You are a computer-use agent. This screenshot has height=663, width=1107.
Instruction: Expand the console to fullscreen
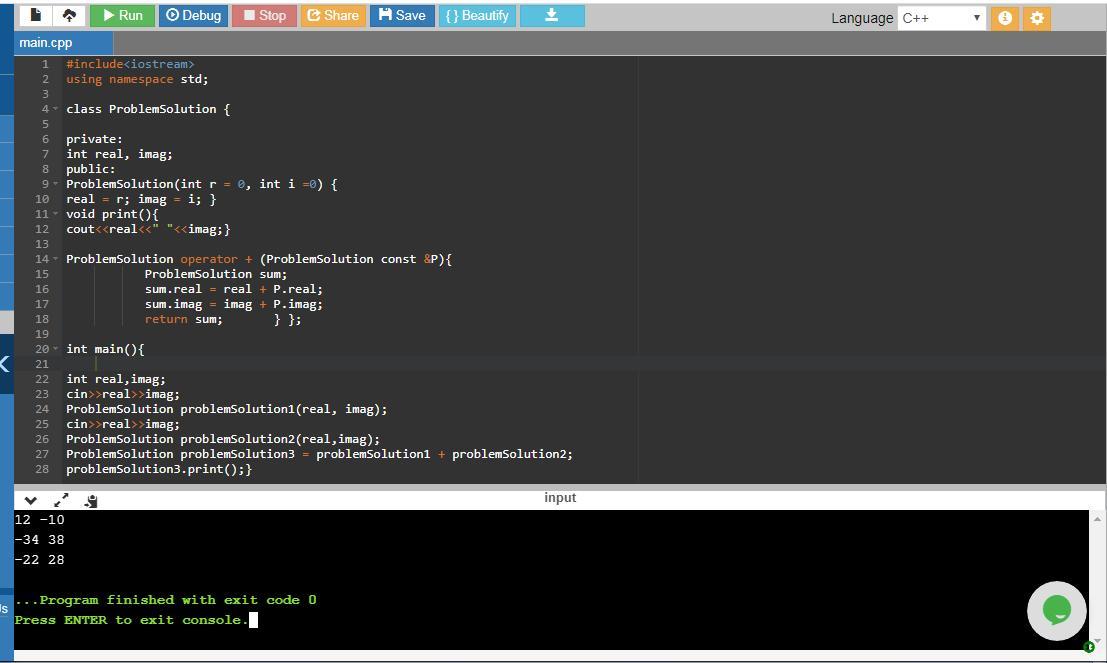tap(61, 500)
